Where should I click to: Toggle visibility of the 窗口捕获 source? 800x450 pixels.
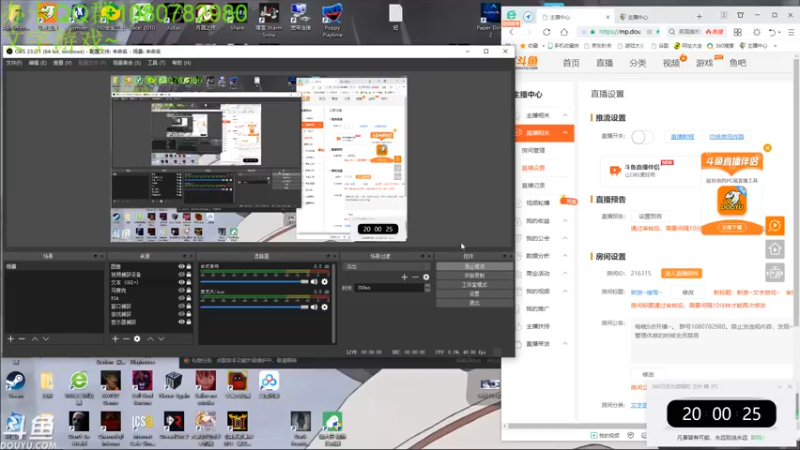tap(181, 306)
